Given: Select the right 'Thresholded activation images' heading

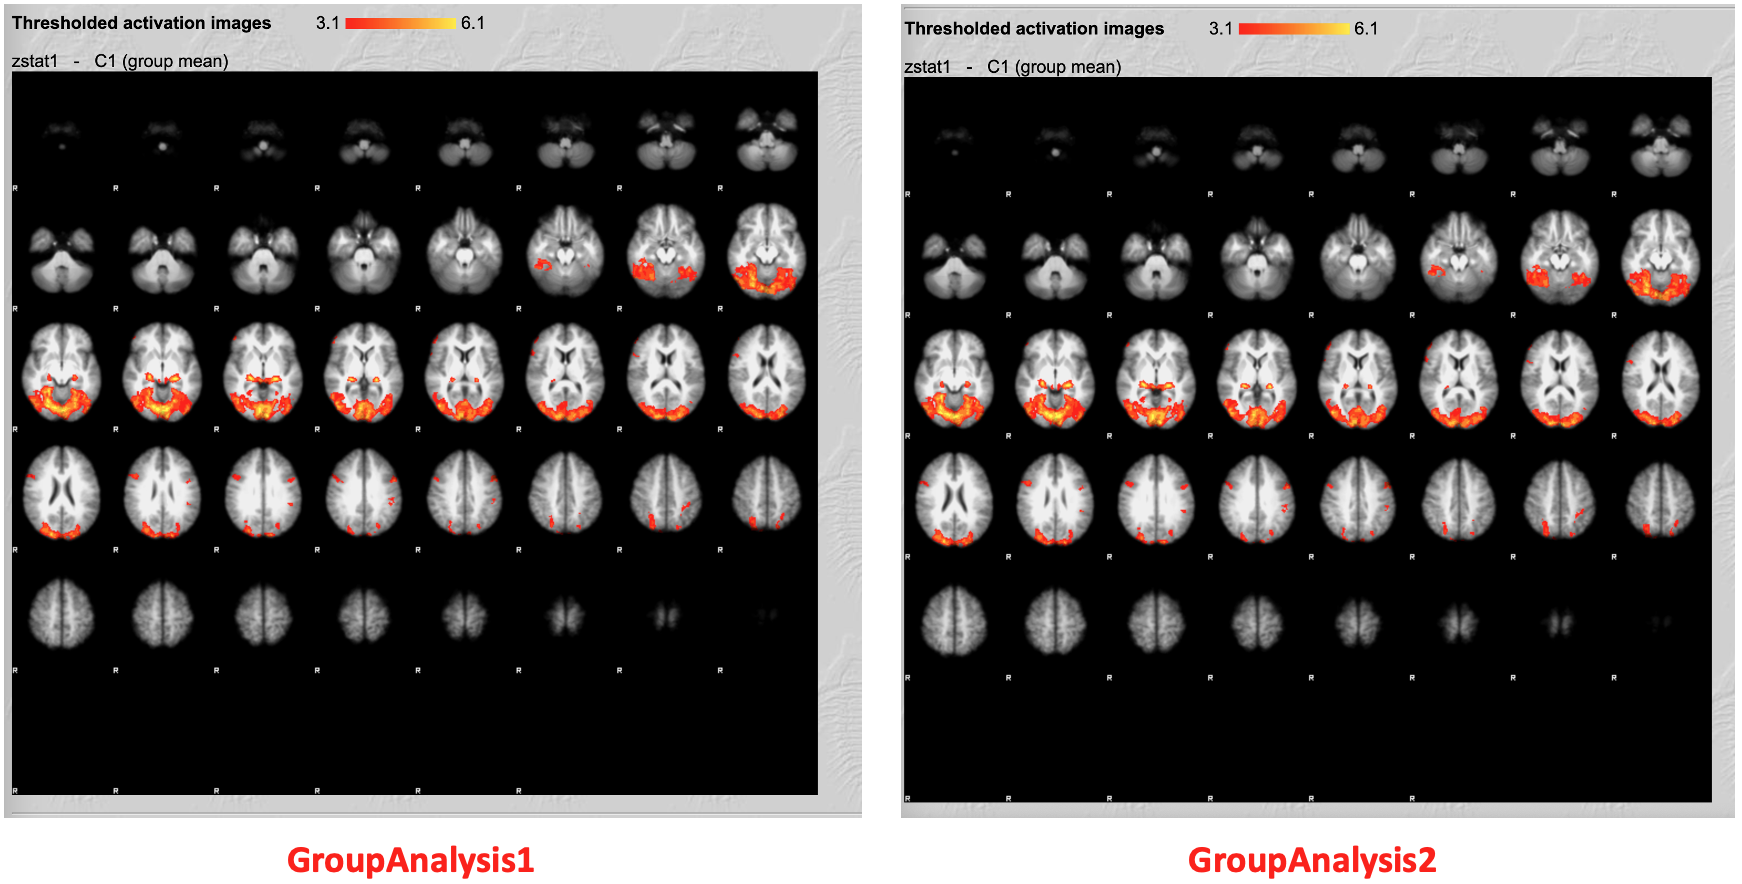Looking at the screenshot, I should tap(1034, 29).
